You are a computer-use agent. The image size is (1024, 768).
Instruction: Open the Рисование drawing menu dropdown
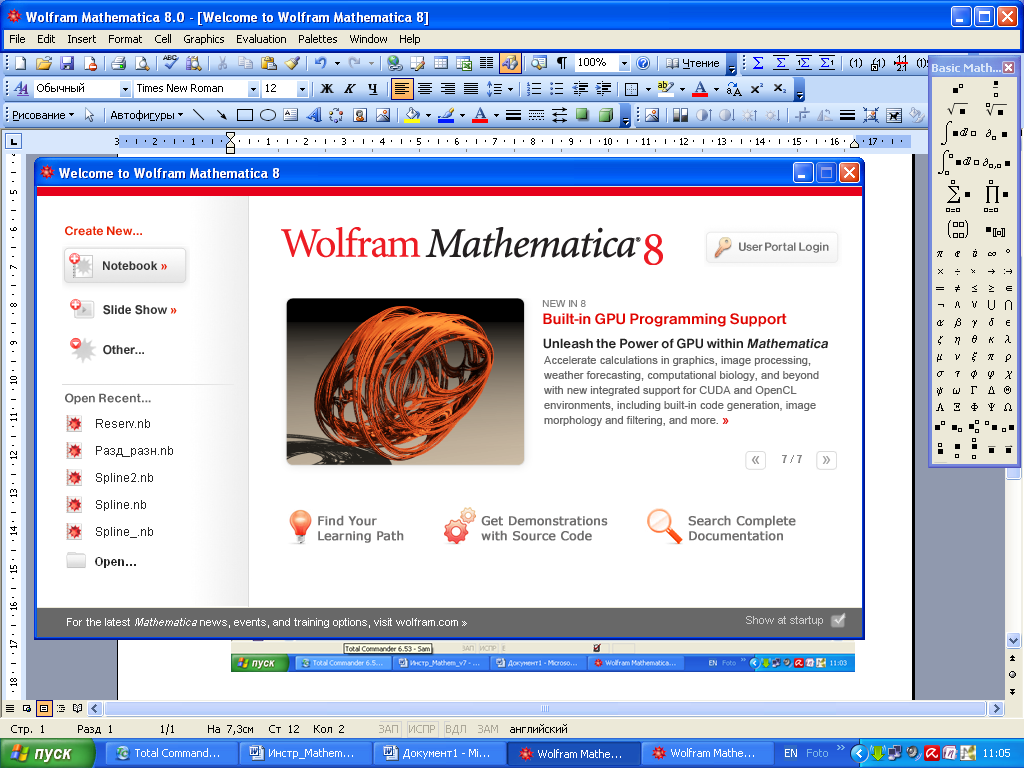43,116
